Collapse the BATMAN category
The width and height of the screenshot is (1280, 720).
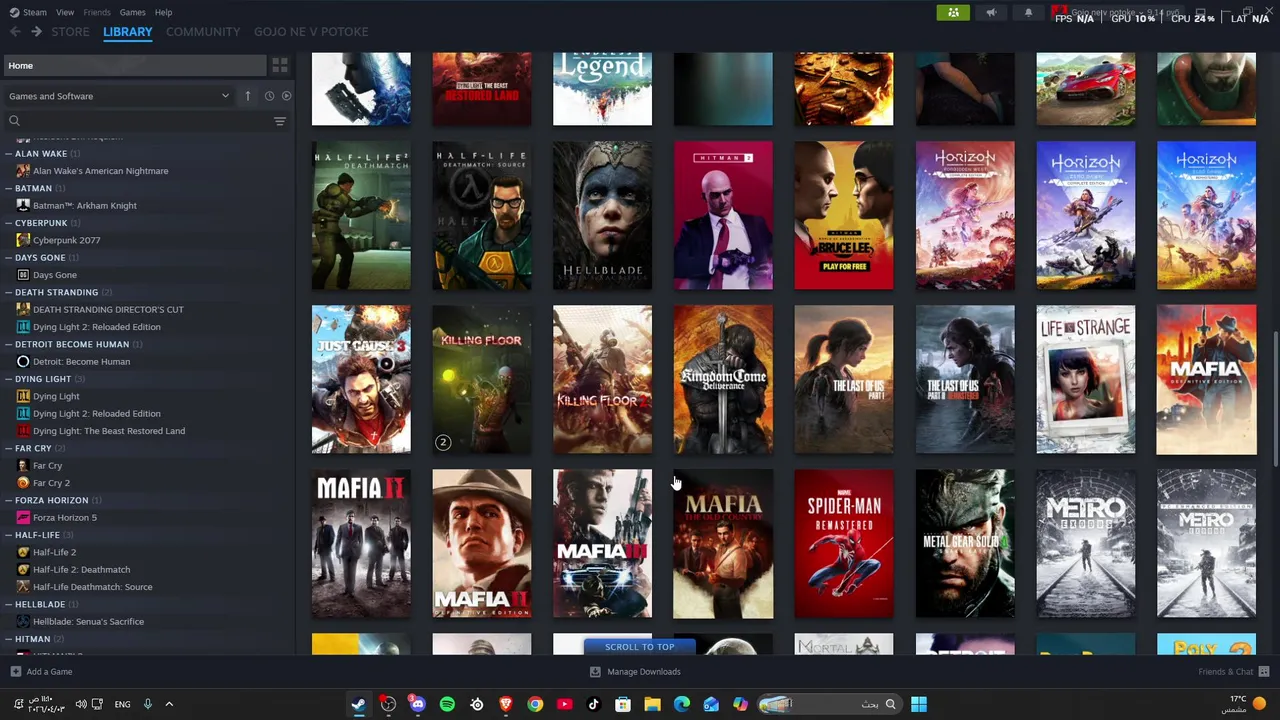coord(8,188)
